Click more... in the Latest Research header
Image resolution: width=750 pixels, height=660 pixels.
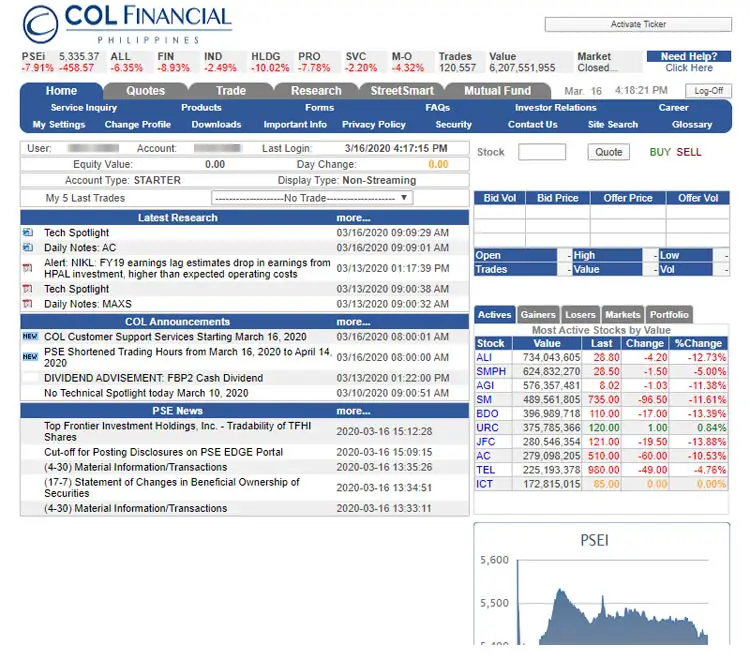pyautogui.click(x=353, y=218)
